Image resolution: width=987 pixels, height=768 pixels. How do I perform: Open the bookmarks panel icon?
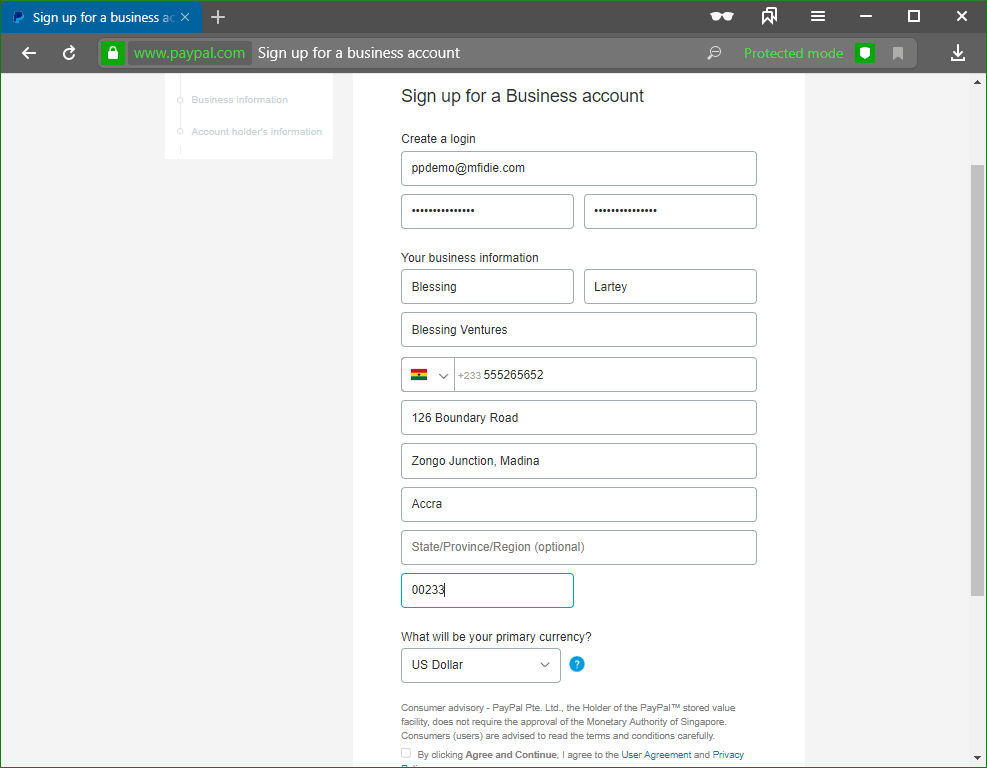click(769, 16)
